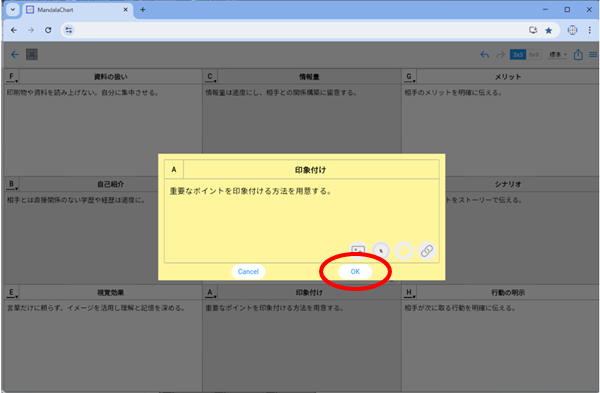Image resolution: width=600 pixels, height=393 pixels.
Task: Open the color palette icon in dialog
Action: tap(404, 251)
